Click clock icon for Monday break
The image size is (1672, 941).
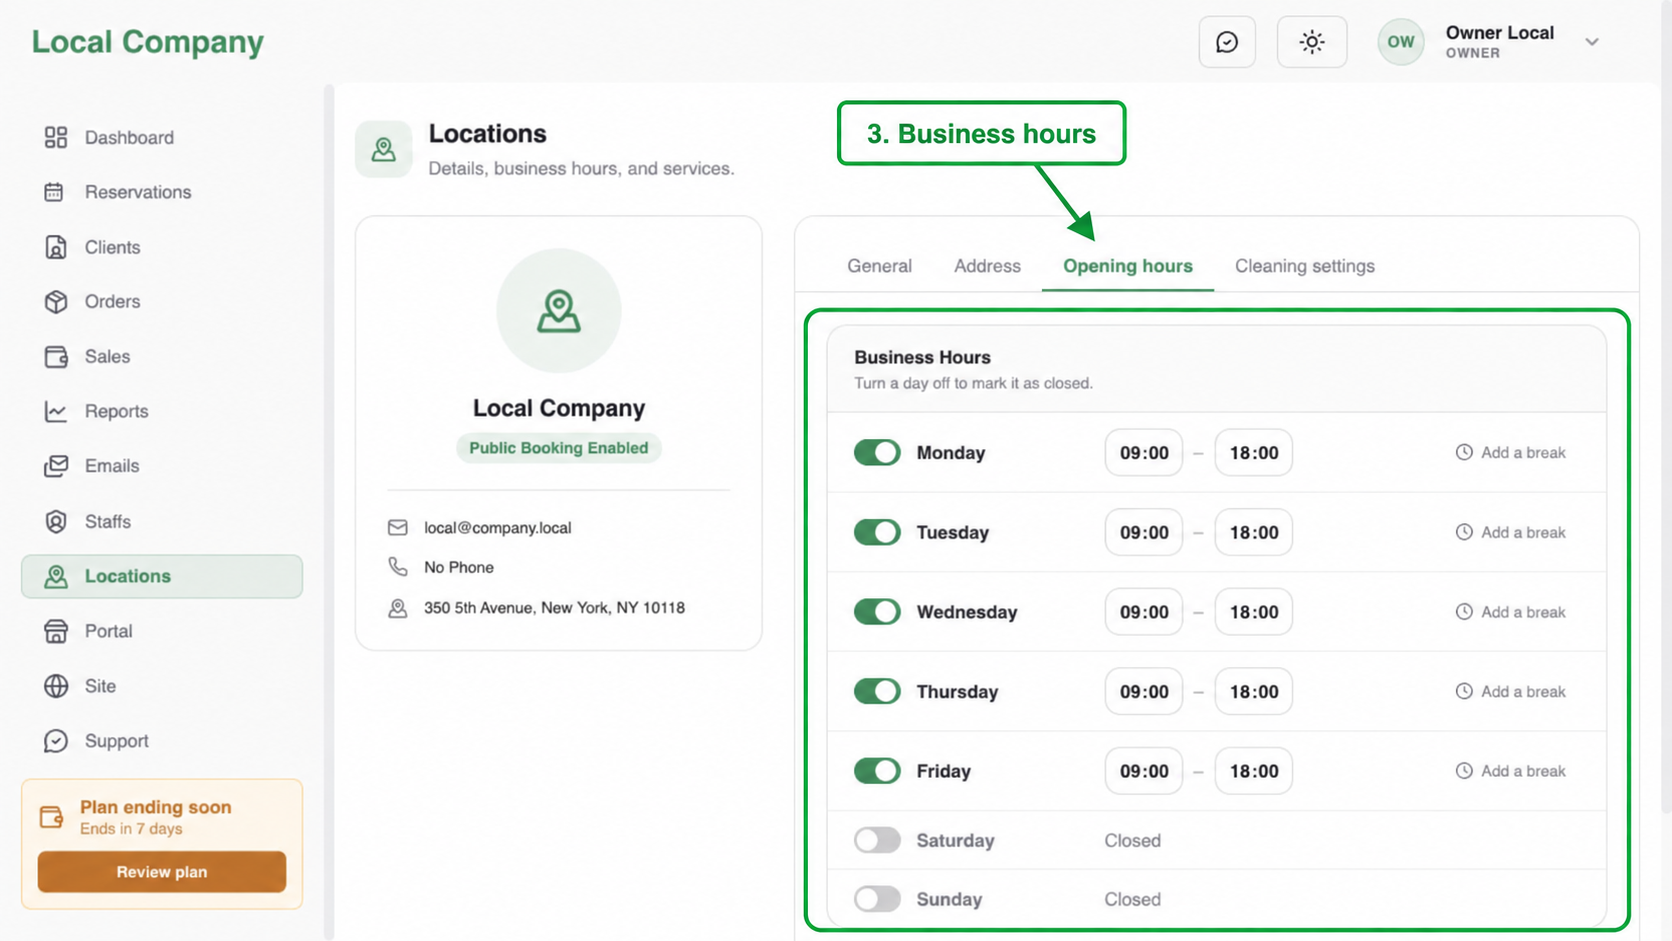pos(1464,452)
